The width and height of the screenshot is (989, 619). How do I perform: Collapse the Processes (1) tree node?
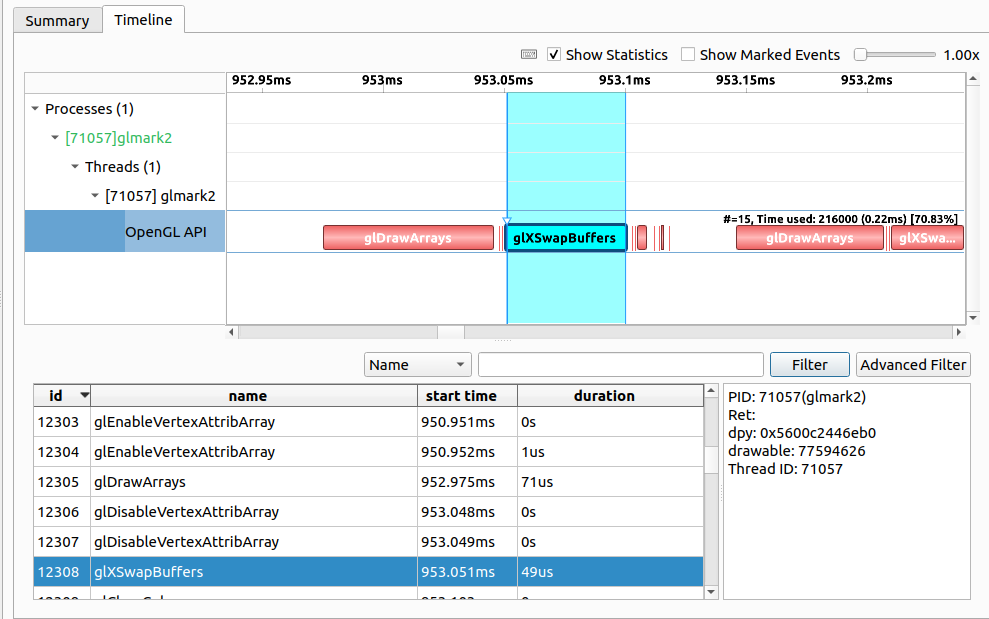[x=36, y=109]
